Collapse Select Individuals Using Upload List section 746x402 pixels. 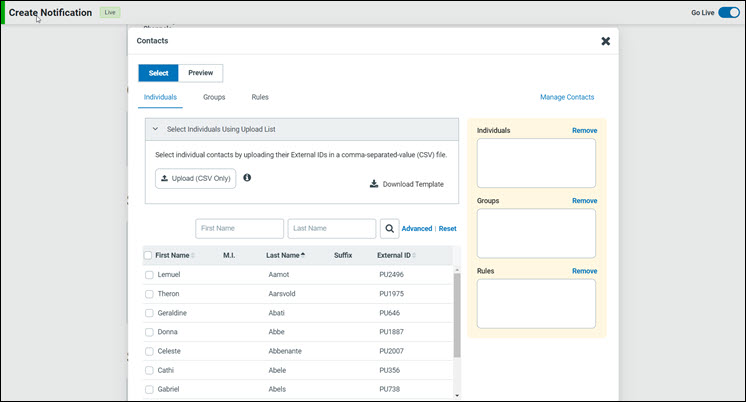(155, 129)
